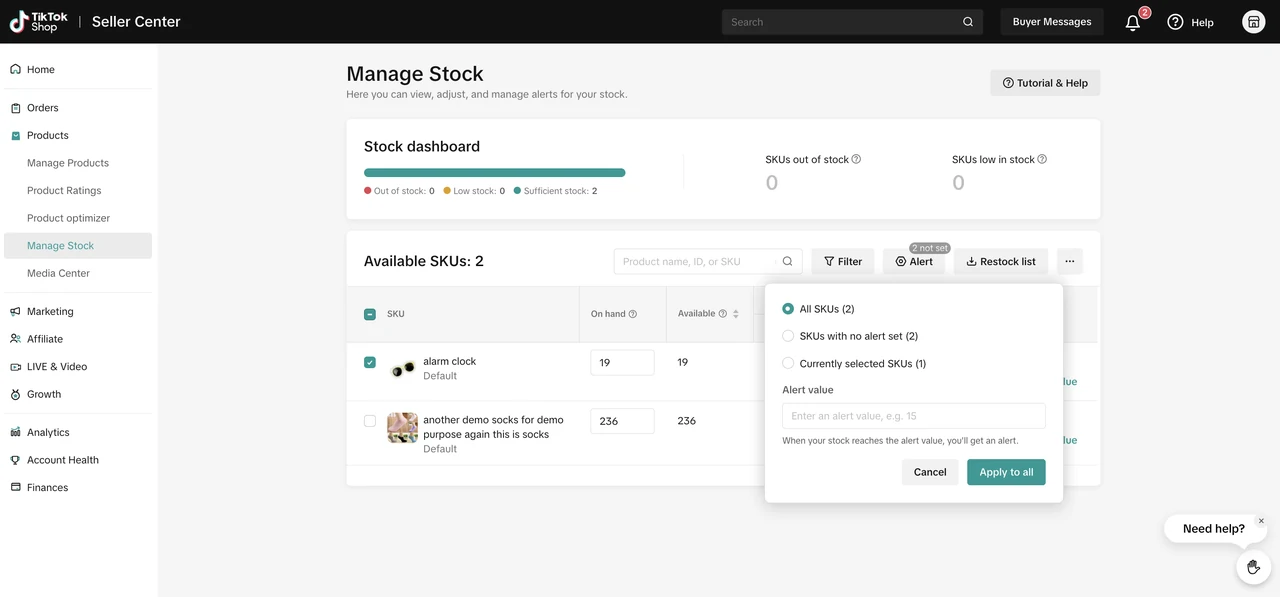Click info icon next to SKUs out of stock
This screenshot has height=597, width=1280.
coord(856,159)
